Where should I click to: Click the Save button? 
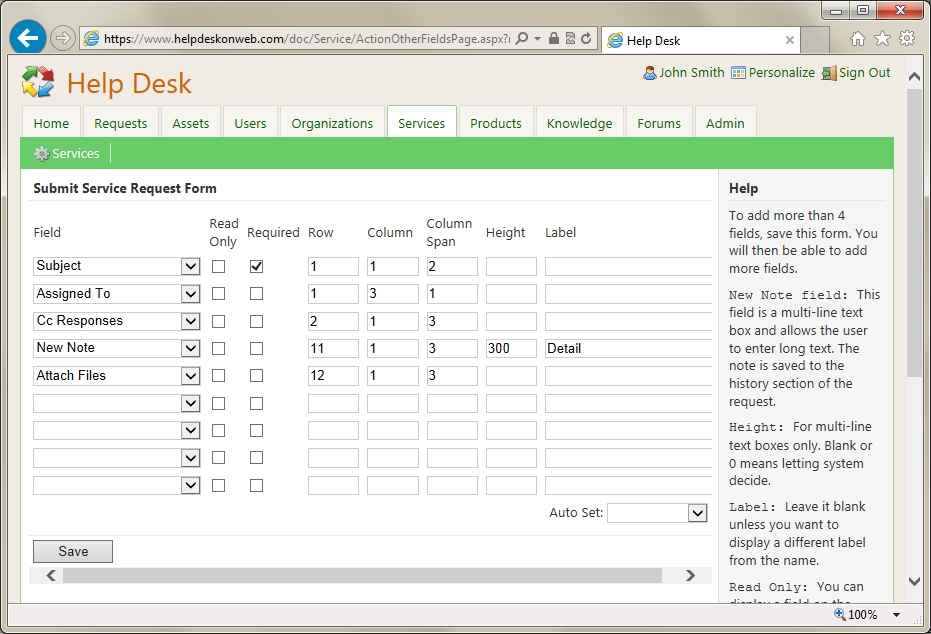[x=73, y=551]
